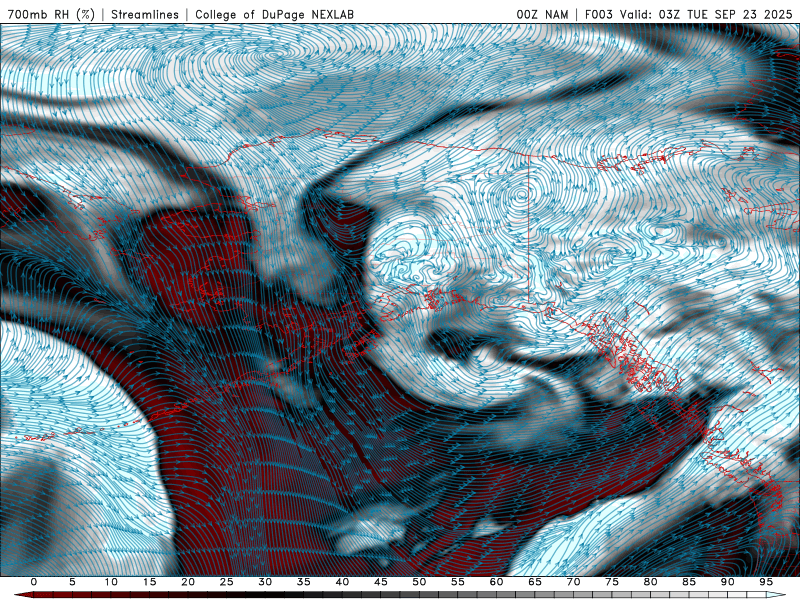Click the colorbar label "10"
The image size is (800, 600).
(111, 582)
